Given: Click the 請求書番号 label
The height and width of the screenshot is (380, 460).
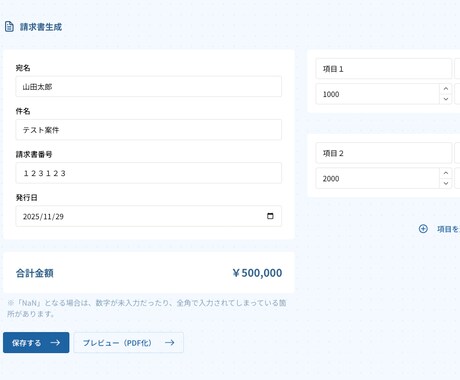Looking at the screenshot, I should 34,154.
